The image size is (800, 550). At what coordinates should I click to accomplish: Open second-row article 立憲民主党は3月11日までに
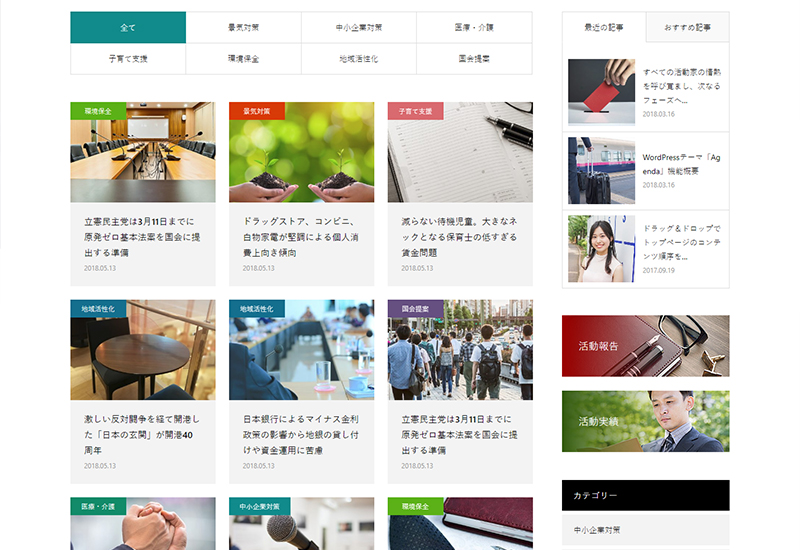(459, 435)
